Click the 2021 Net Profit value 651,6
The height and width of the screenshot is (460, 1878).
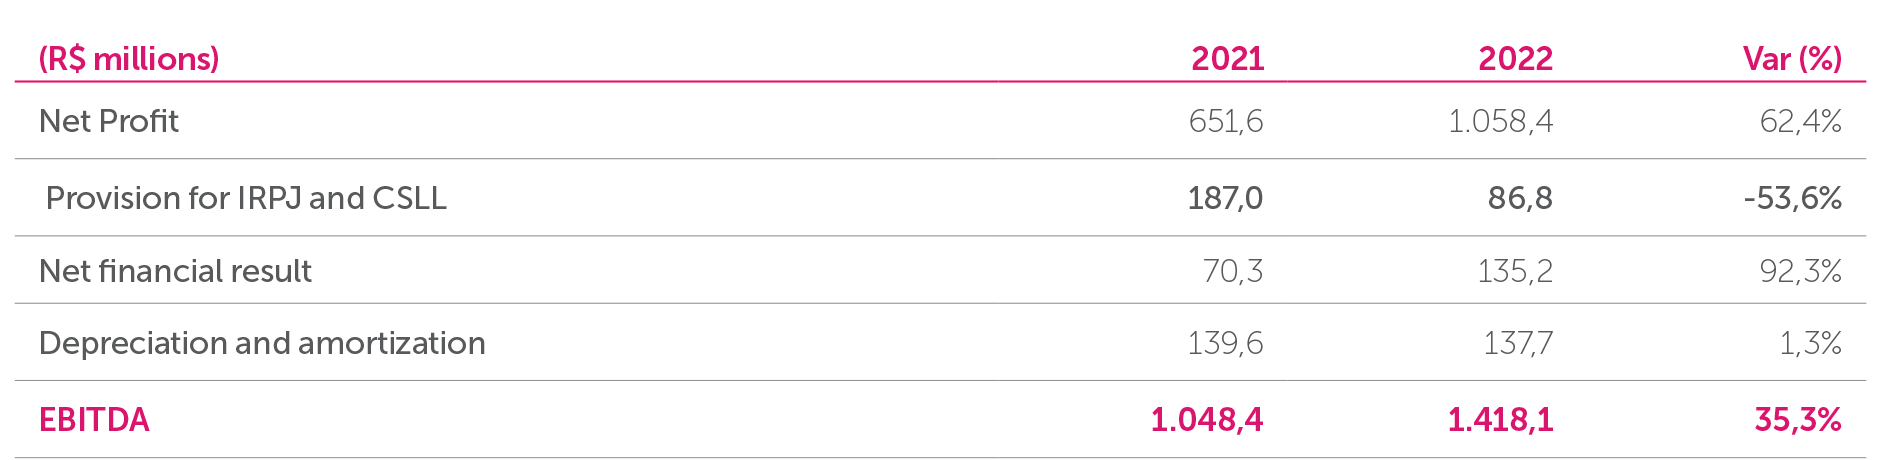(x=1225, y=121)
